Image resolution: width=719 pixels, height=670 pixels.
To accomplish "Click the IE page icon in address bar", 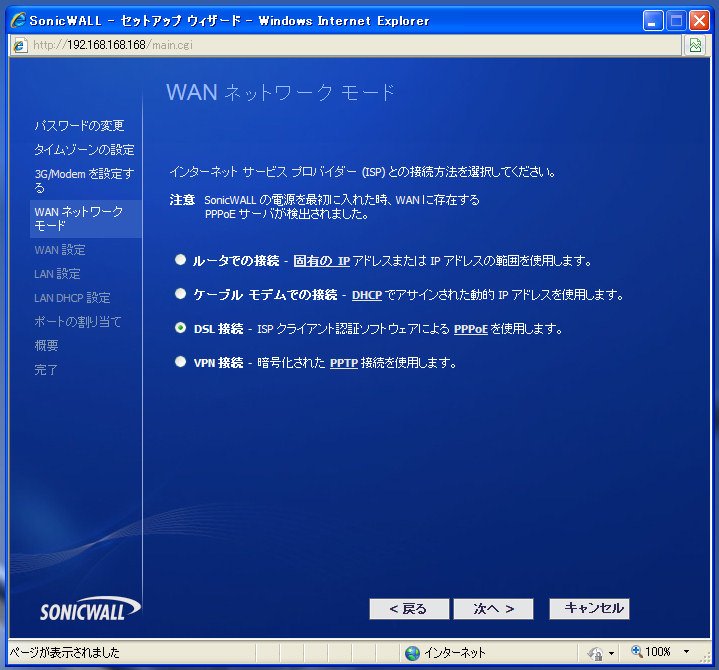I will click(20, 45).
